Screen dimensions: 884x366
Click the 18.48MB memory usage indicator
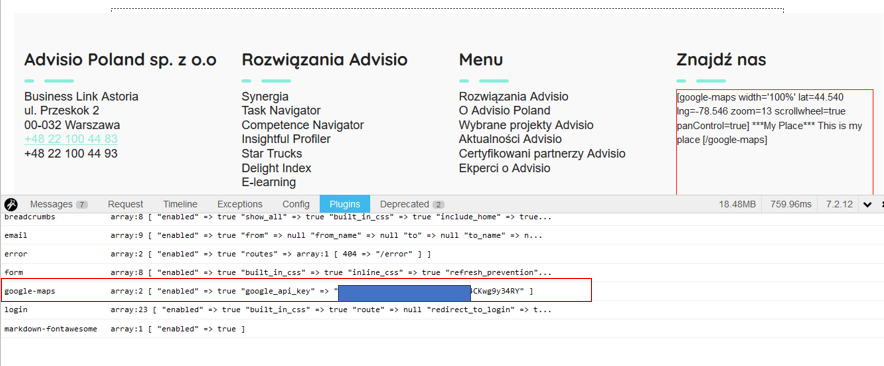pos(737,204)
